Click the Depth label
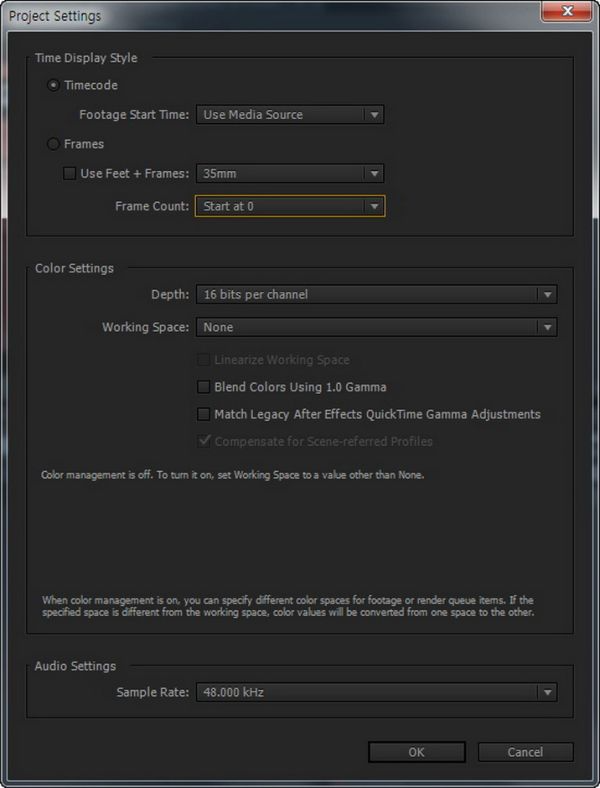 click(170, 294)
